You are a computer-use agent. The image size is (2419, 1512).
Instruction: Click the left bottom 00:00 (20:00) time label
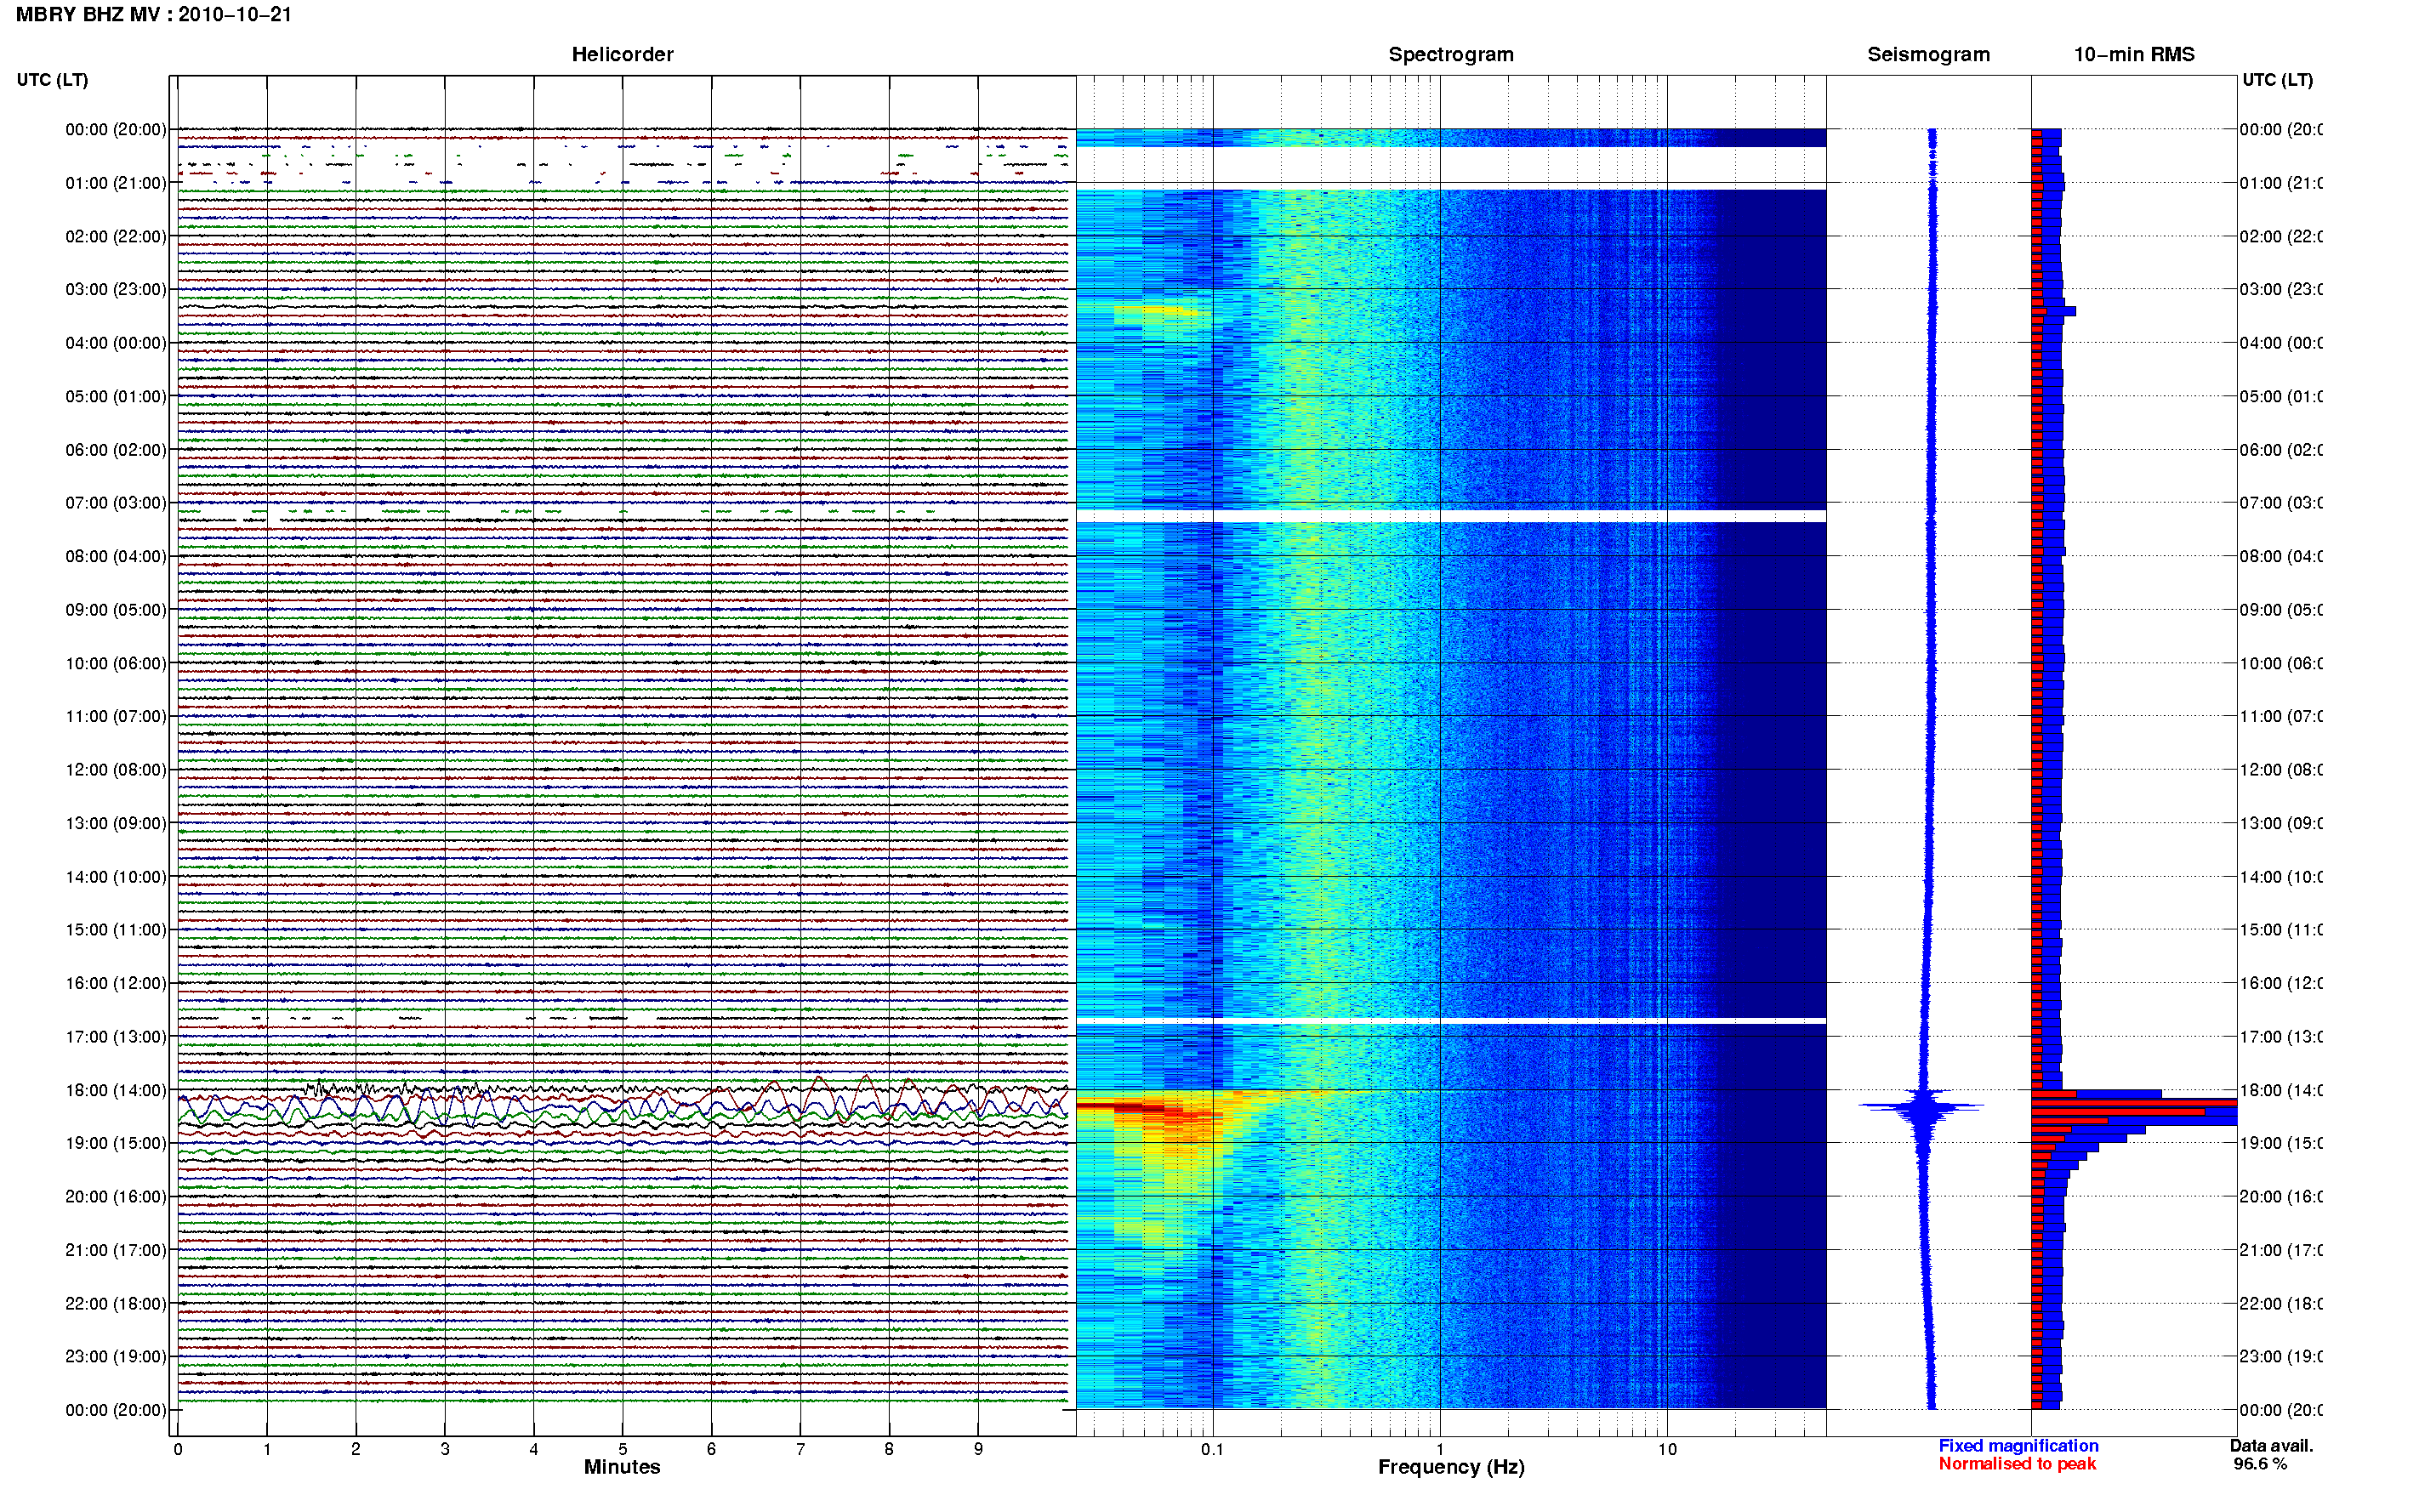coord(116,1410)
